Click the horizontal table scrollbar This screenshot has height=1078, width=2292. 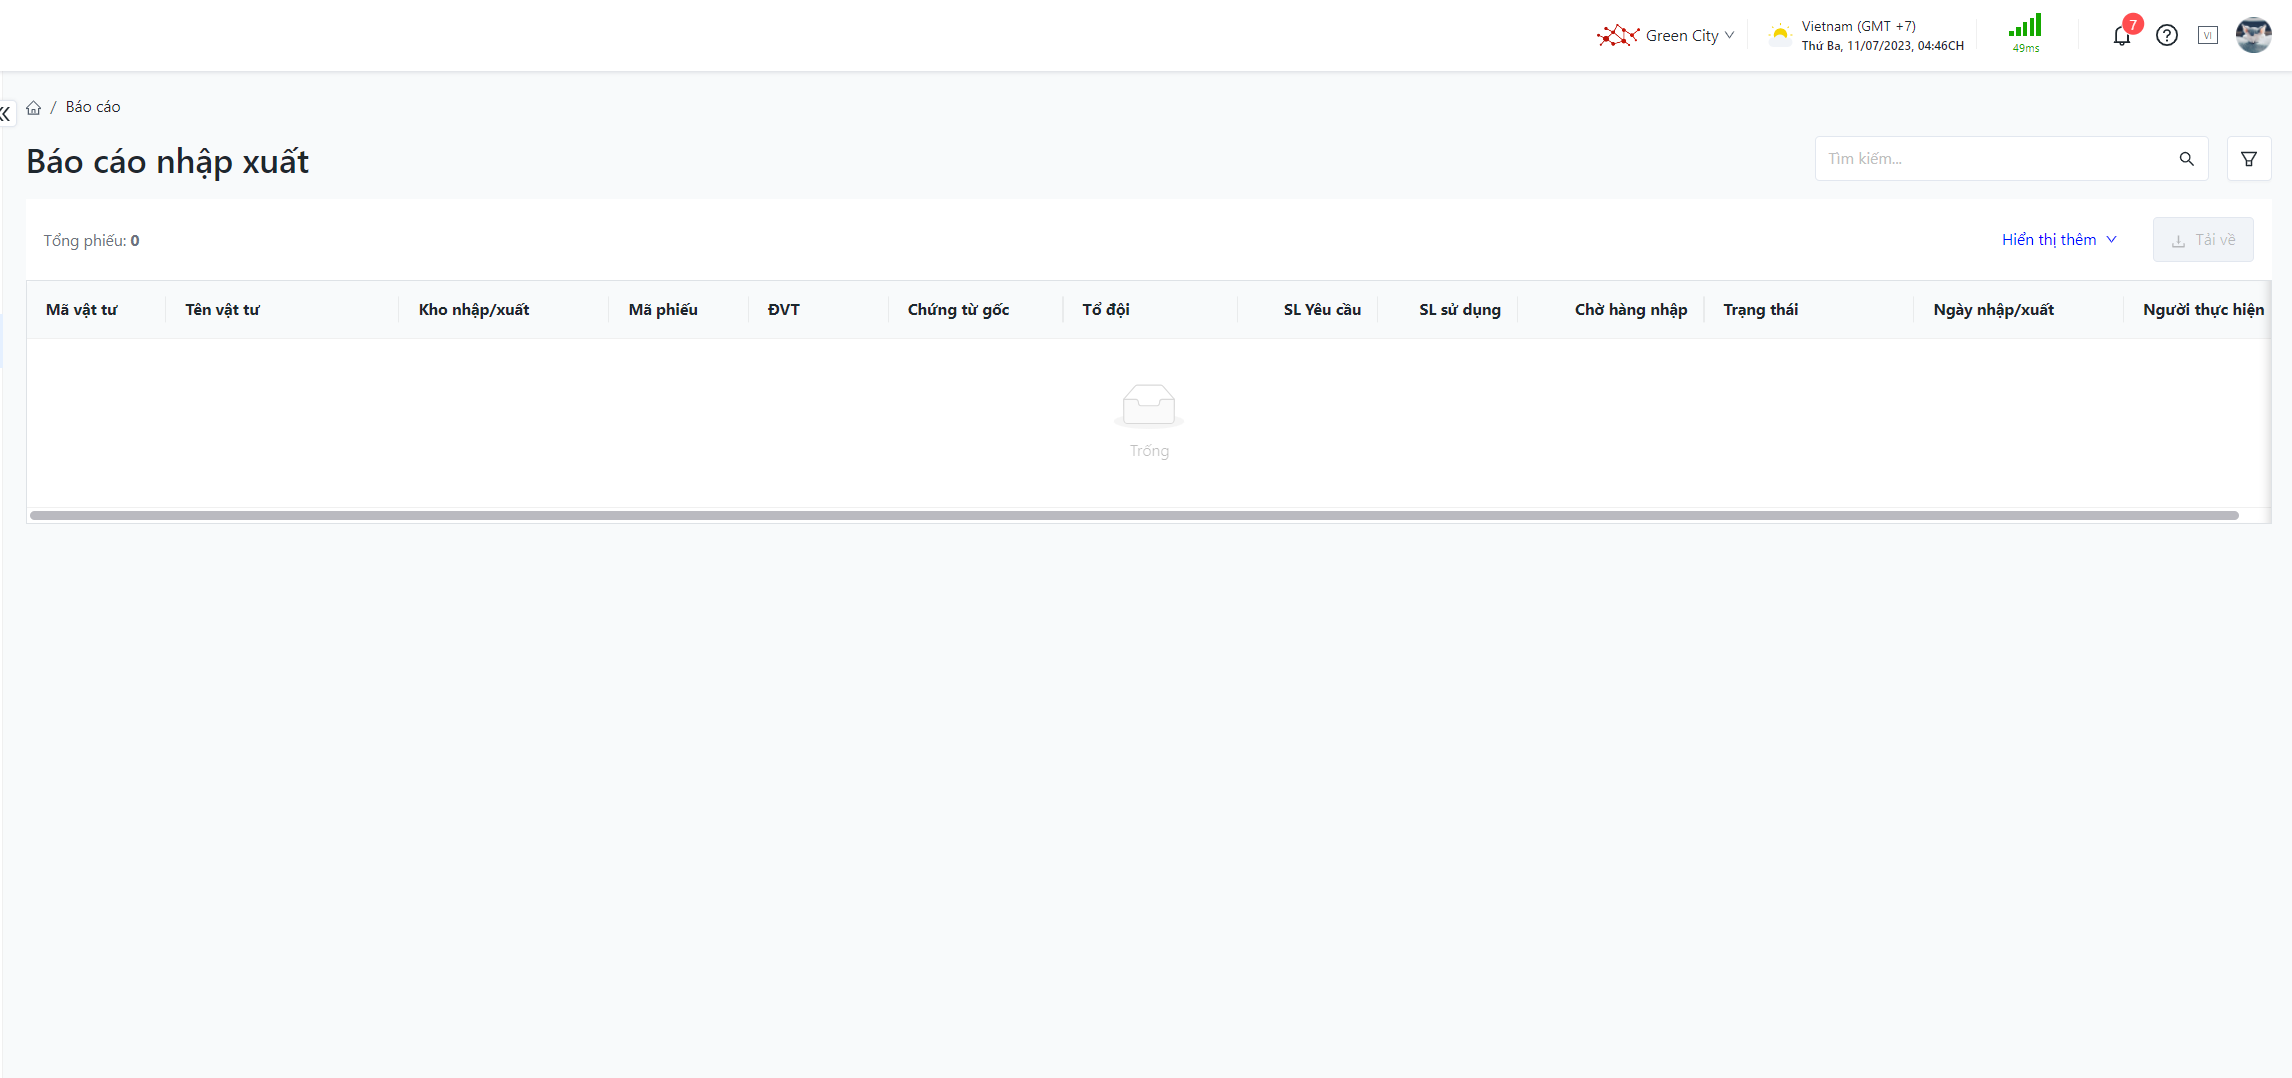pos(1134,516)
